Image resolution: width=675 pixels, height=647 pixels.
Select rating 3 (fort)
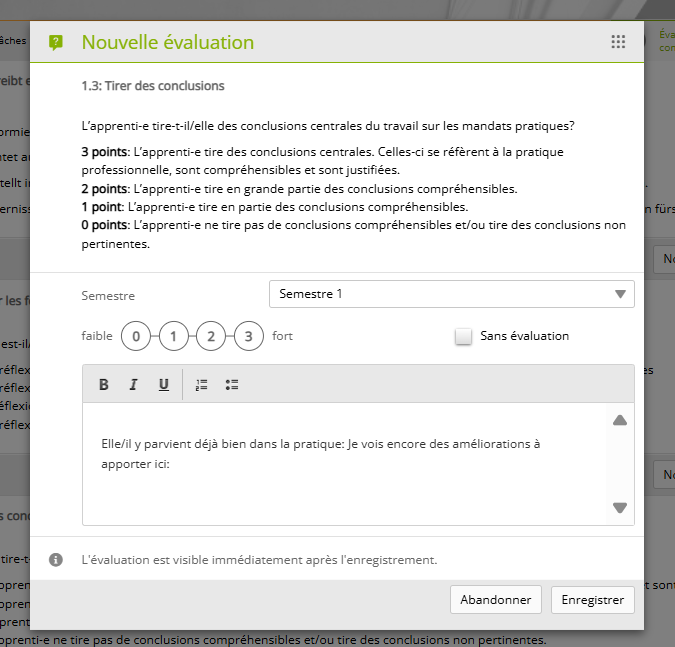[x=248, y=336]
